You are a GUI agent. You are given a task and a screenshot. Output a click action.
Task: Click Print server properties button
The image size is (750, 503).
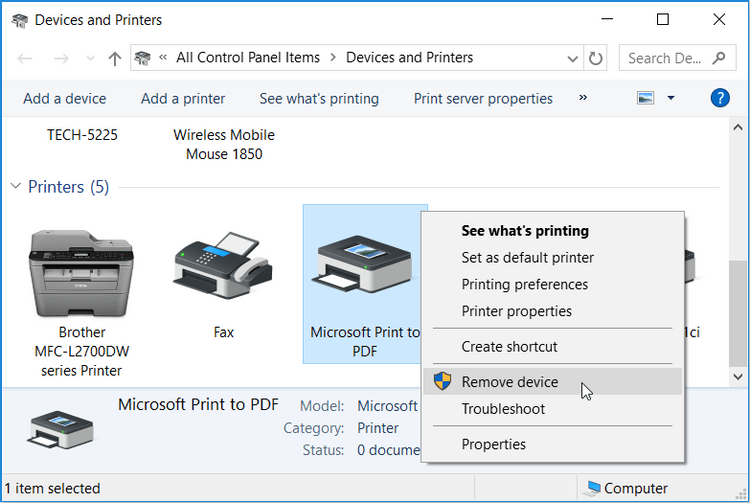click(483, 98)
